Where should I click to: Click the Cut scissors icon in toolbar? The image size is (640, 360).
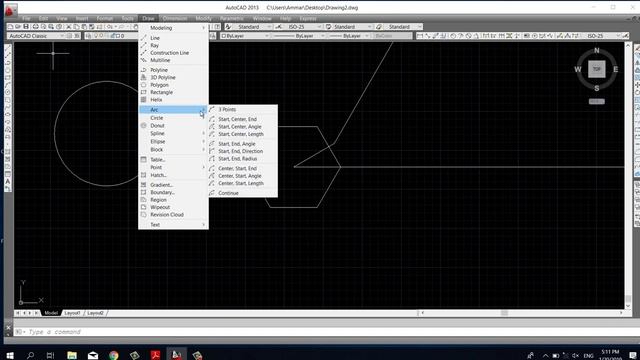click(69, 27)
